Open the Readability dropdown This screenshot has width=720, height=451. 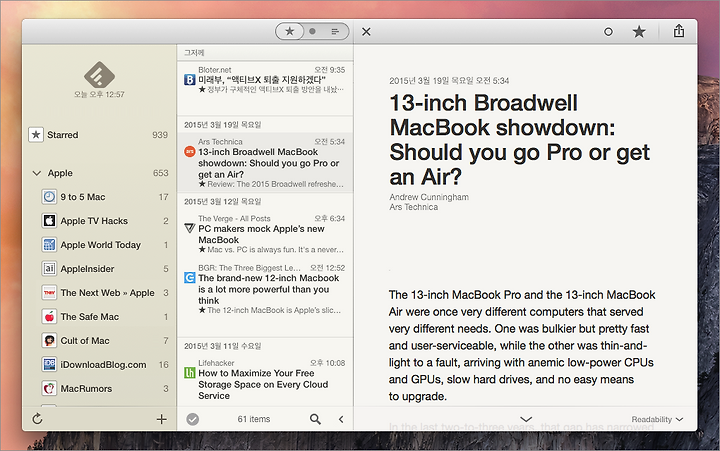coord(657,419)
